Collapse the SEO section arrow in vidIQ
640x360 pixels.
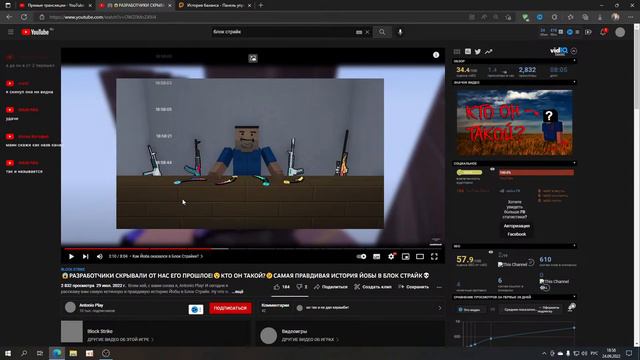coord(574,246)
